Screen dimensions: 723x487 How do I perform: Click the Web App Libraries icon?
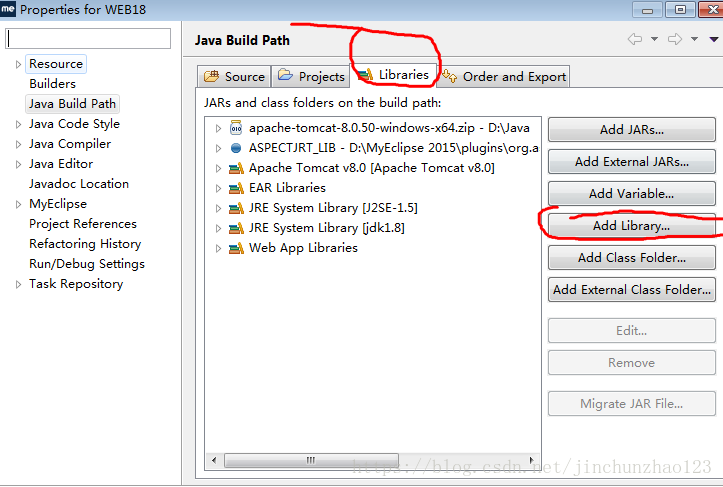coord(236,248)
